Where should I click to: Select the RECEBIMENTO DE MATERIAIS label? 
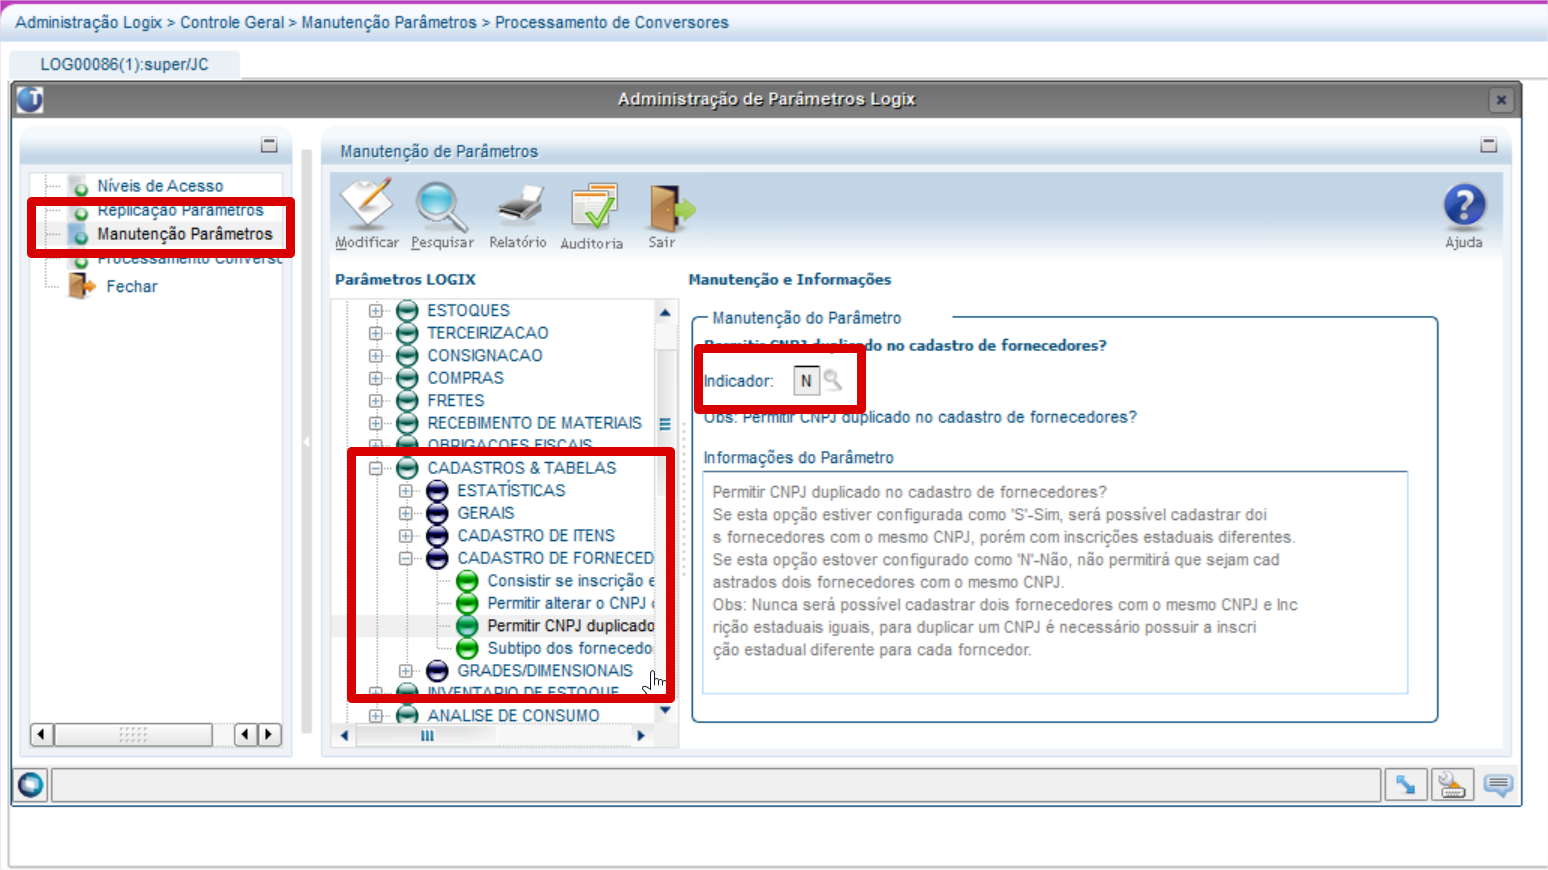pos(535,423)
